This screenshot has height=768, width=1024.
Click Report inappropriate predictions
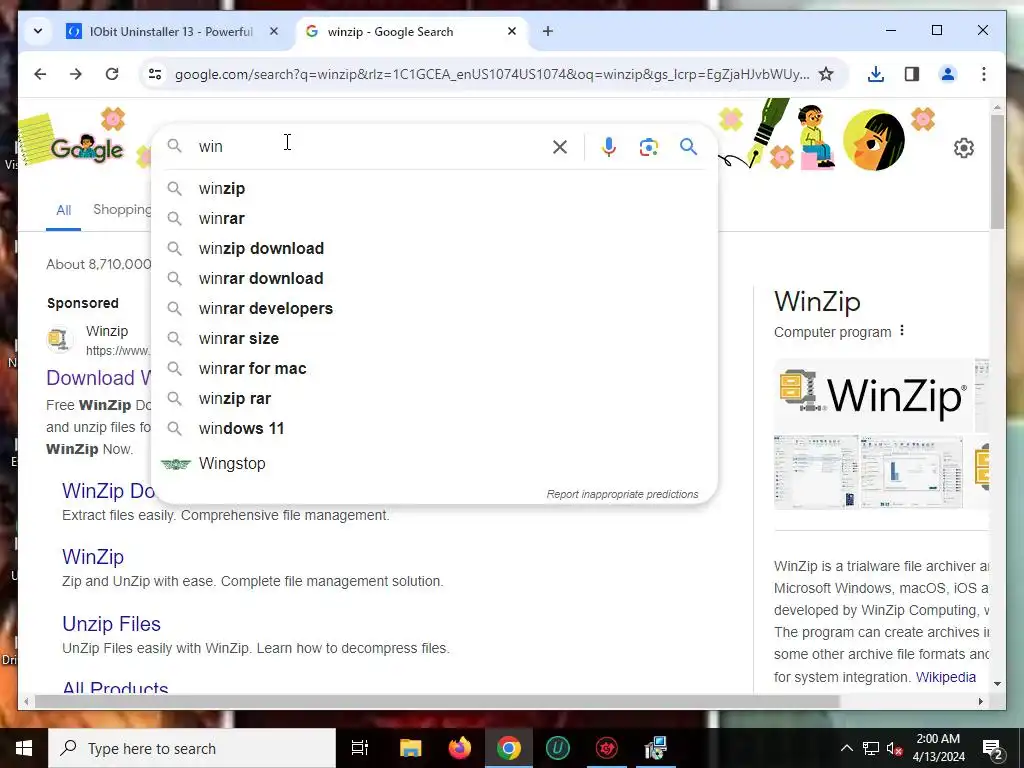click(622, 494)
